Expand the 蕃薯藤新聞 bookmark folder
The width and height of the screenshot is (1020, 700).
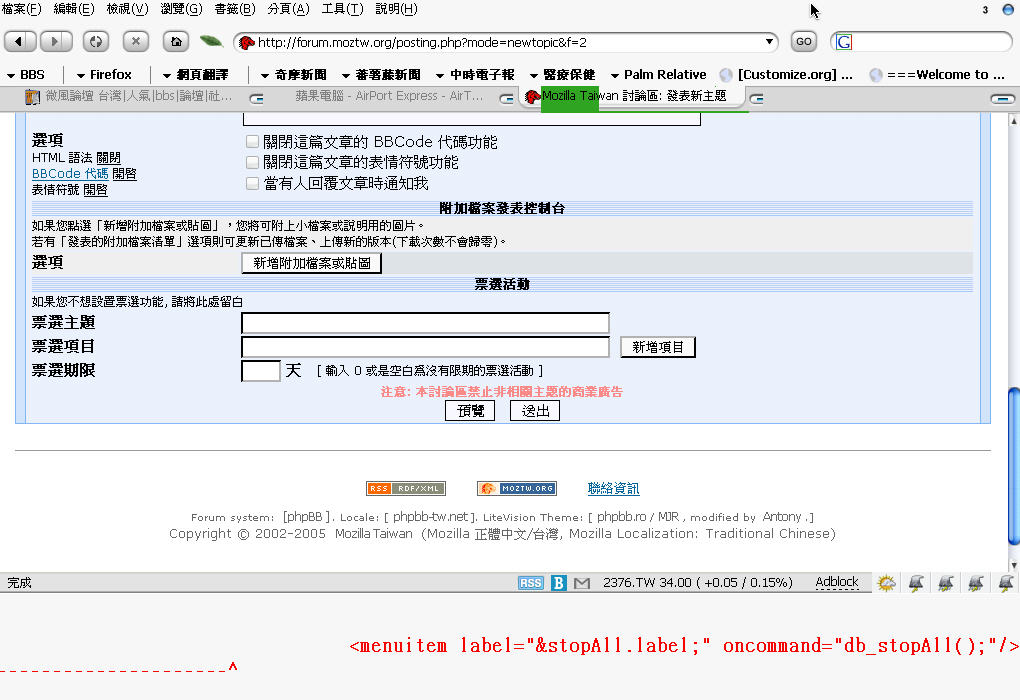pos(381,75)
